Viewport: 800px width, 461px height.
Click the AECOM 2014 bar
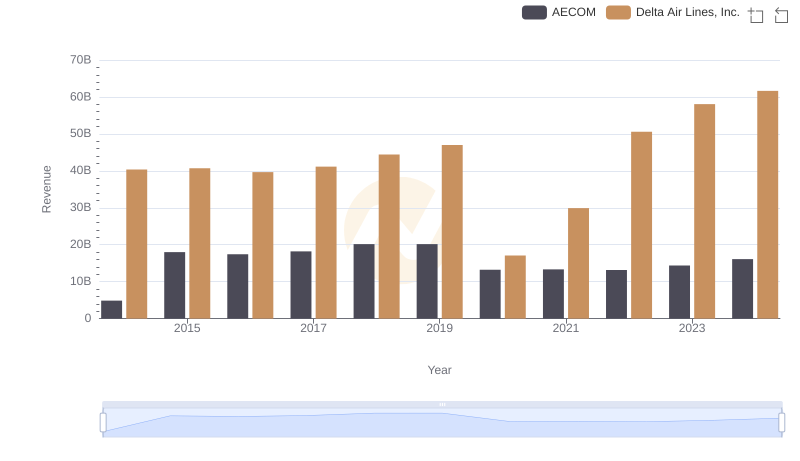tap(111, 310)
